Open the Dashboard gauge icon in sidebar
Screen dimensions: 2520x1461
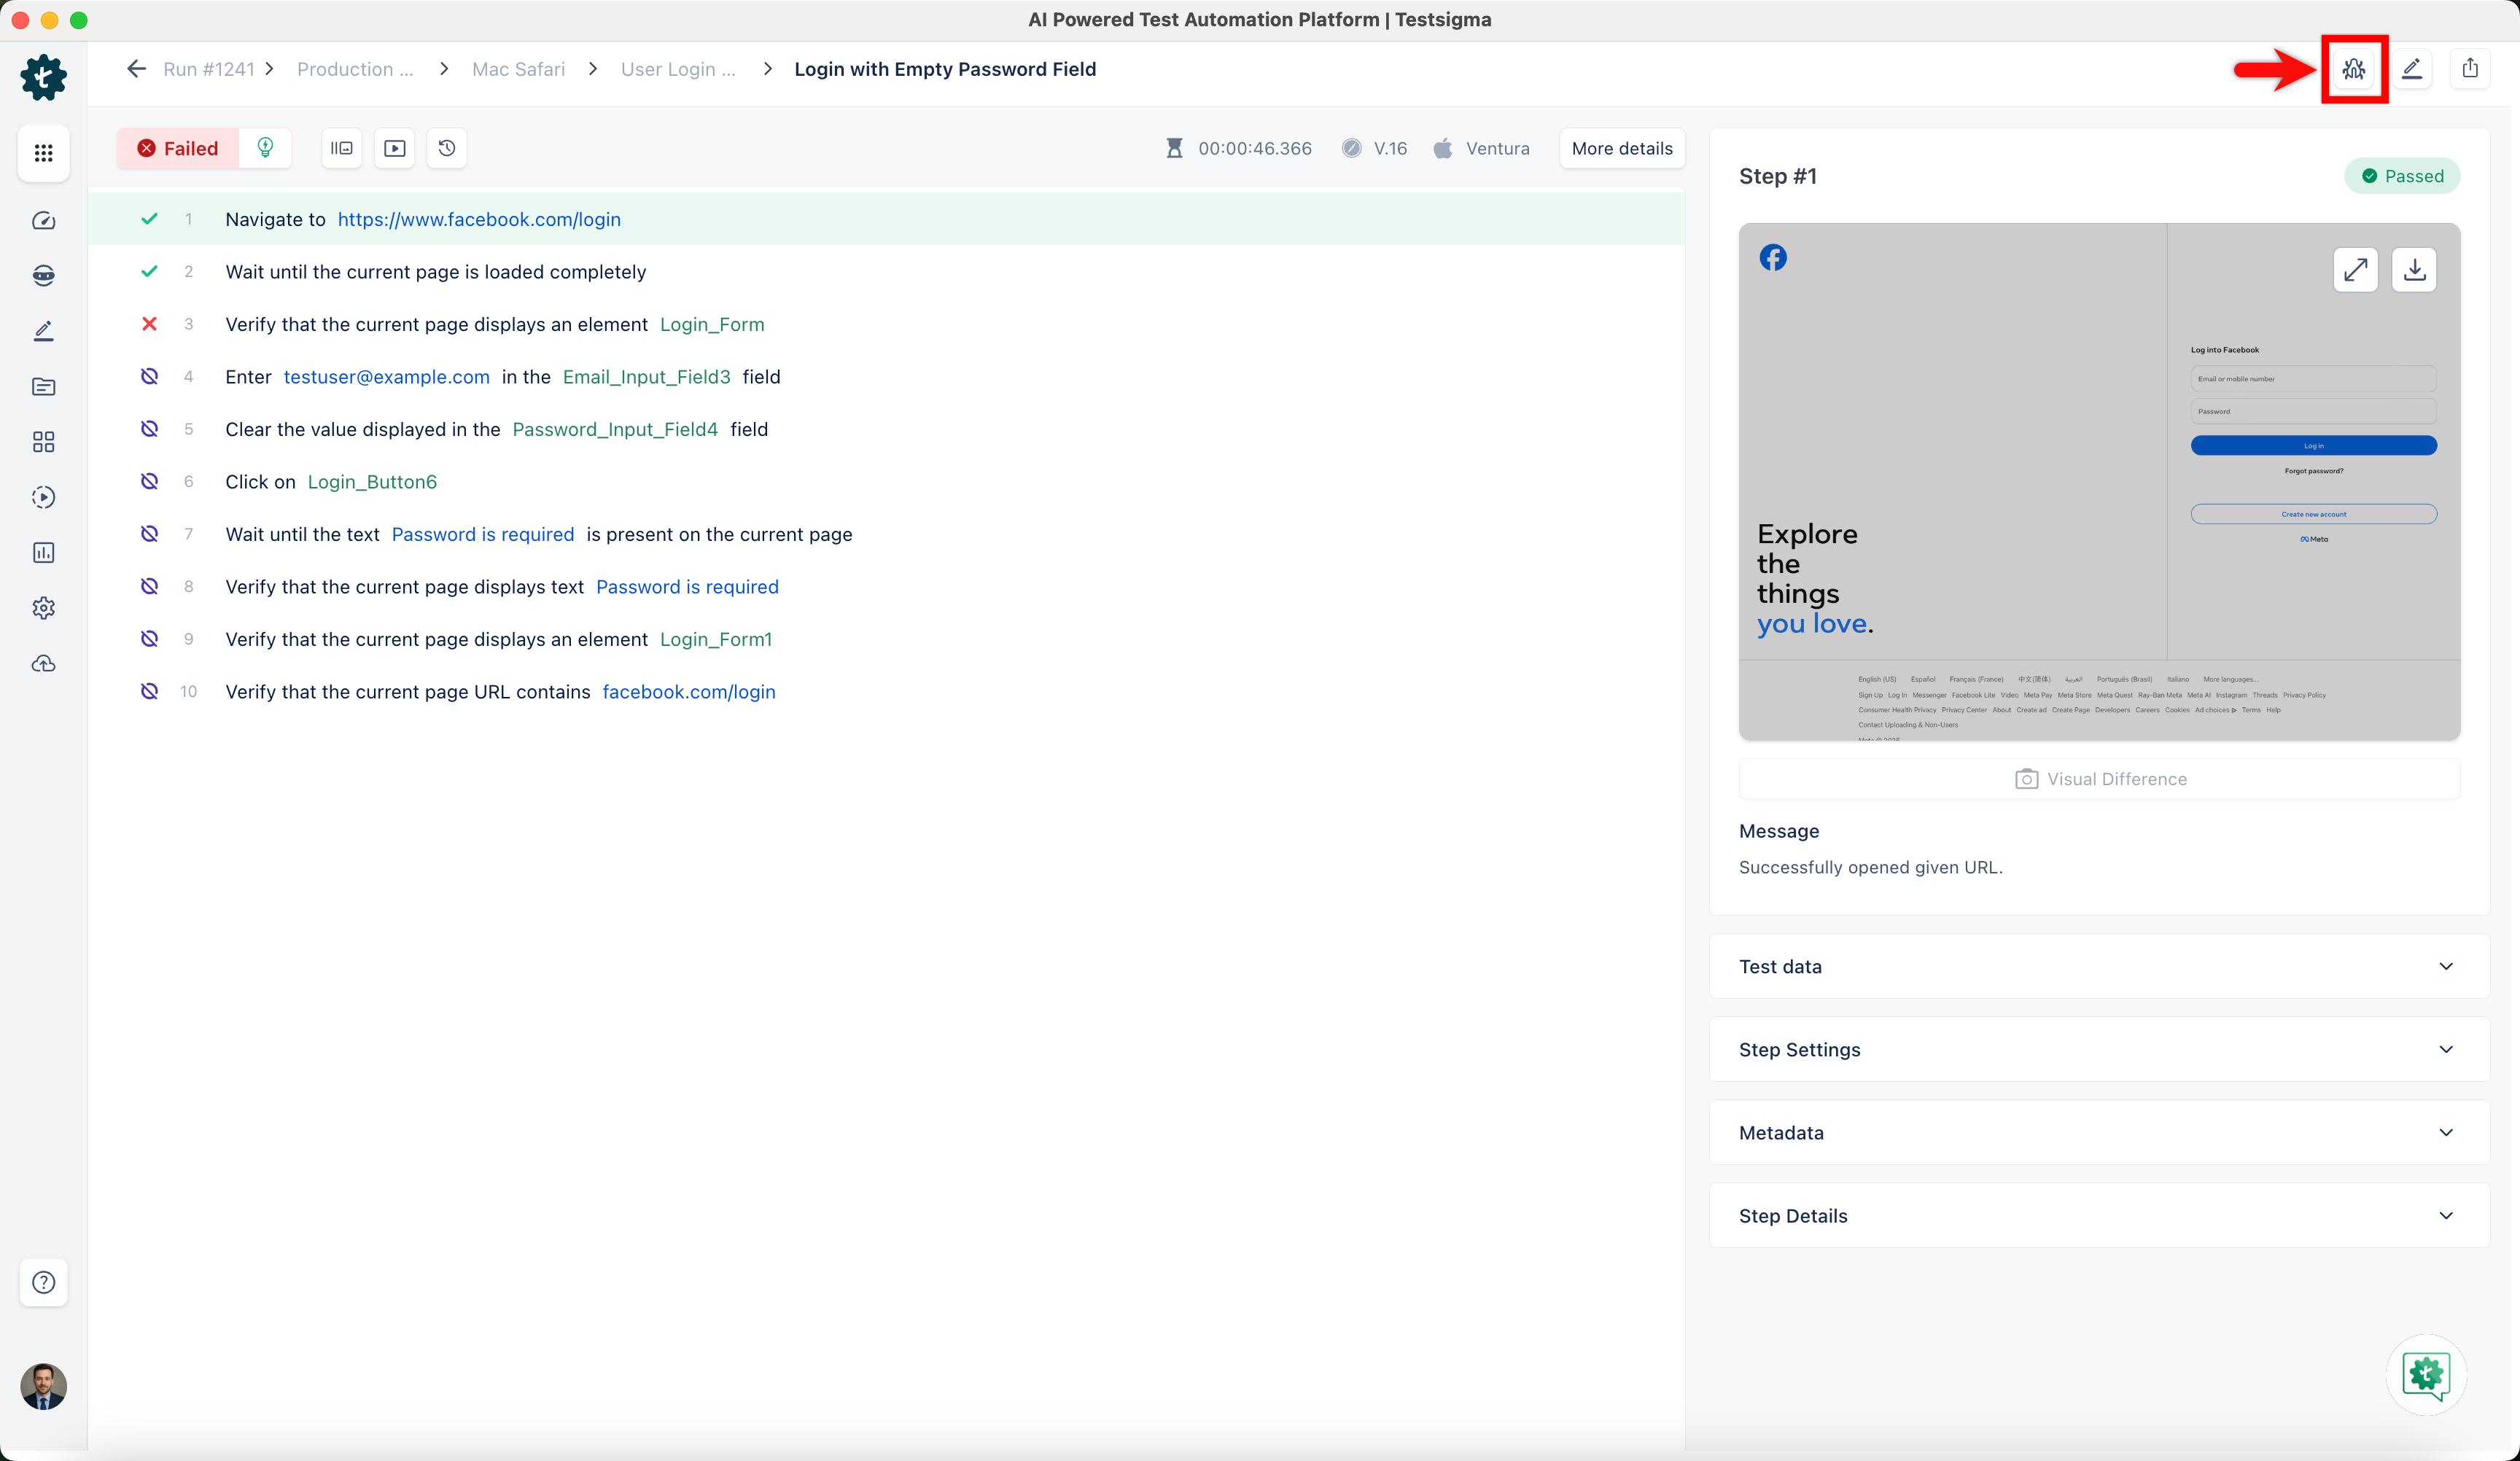[x=43, y=220]
